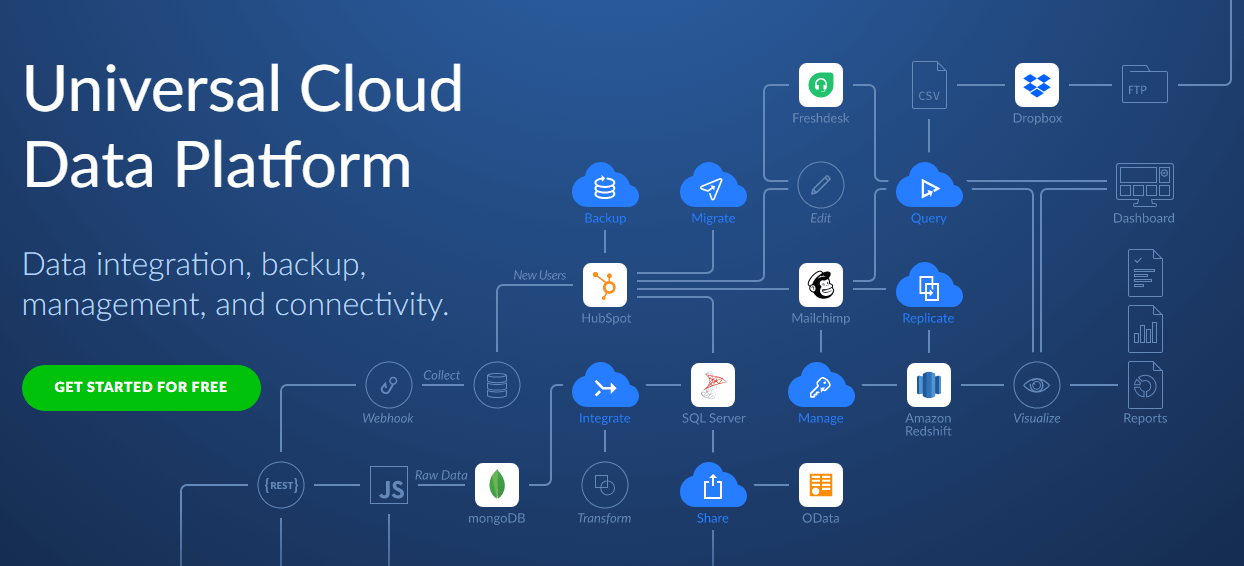Select the SQL Server logo icon
The width and height of the screenshot is (1244, 566).
point(713,385)
